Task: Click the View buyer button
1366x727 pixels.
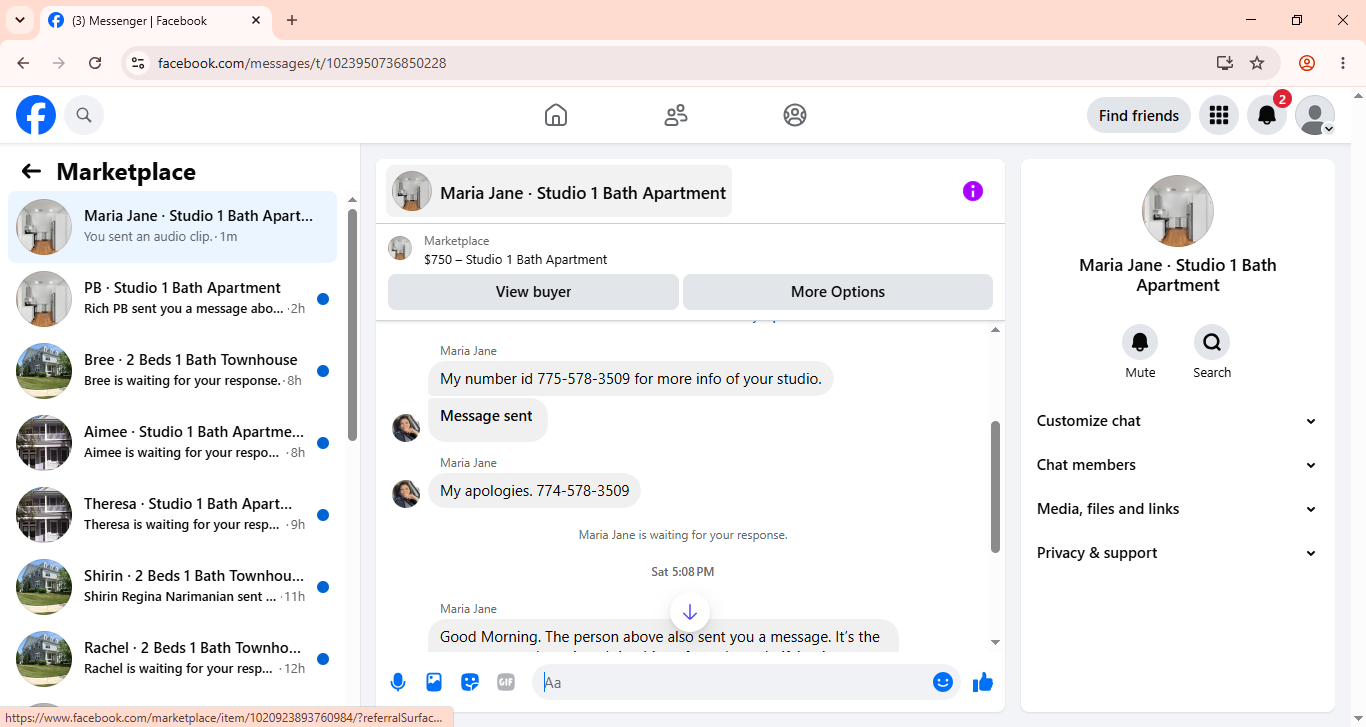Action: click(534, 292)
